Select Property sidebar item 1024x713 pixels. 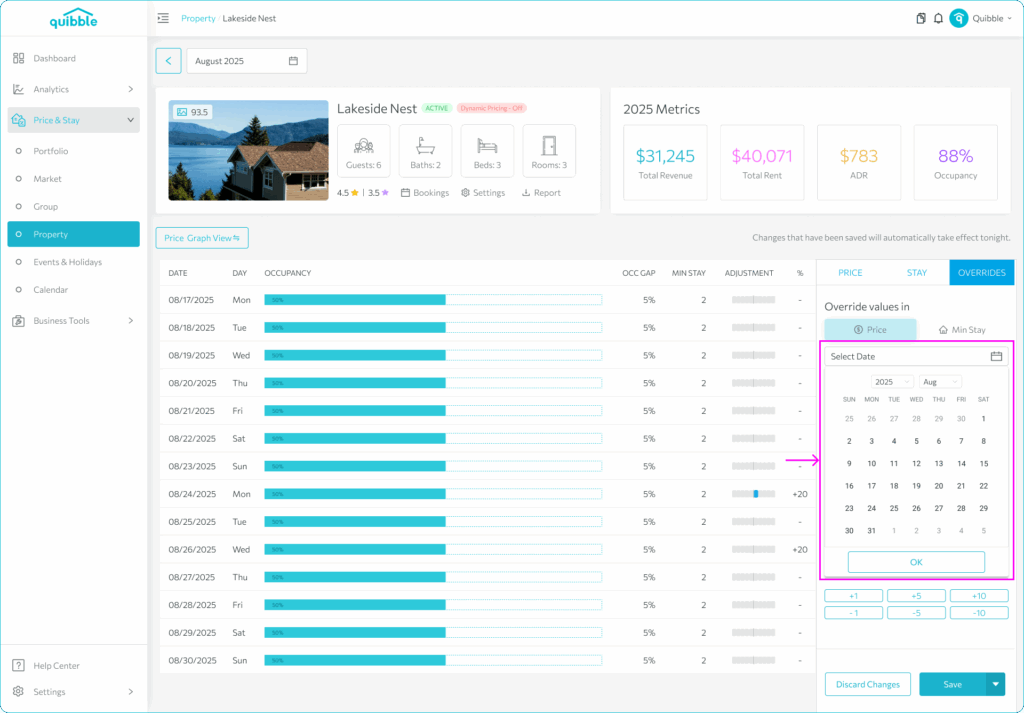tap(73, 234)
